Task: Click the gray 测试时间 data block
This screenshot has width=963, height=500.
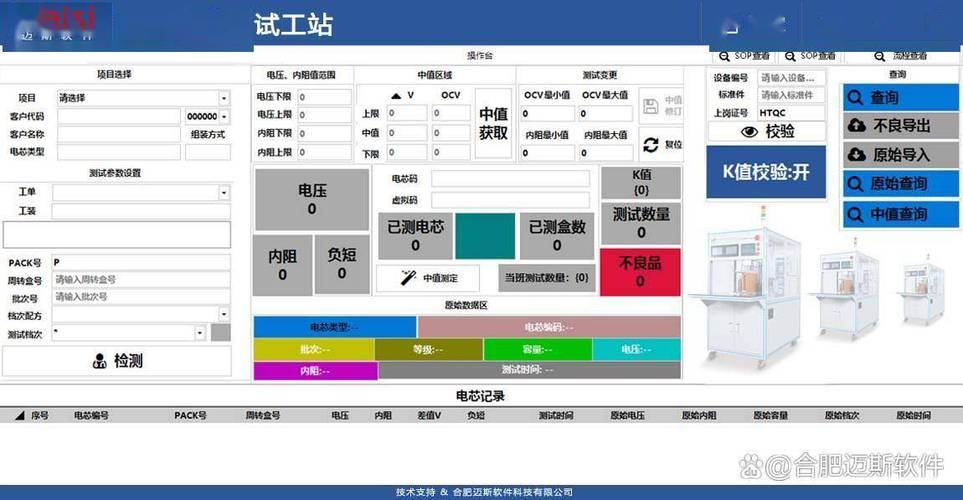Action: click(x=529, y=370)
